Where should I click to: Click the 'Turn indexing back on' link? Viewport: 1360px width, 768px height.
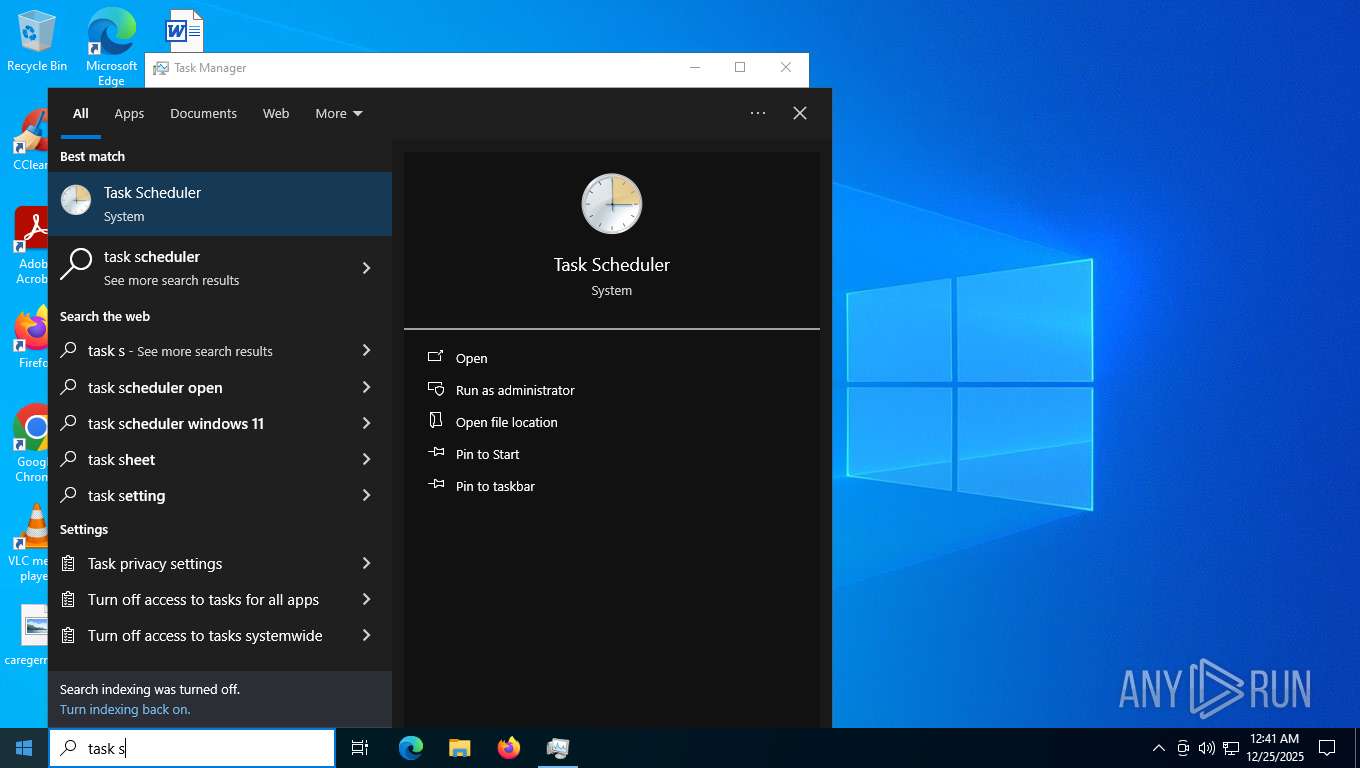pos(125,709)
